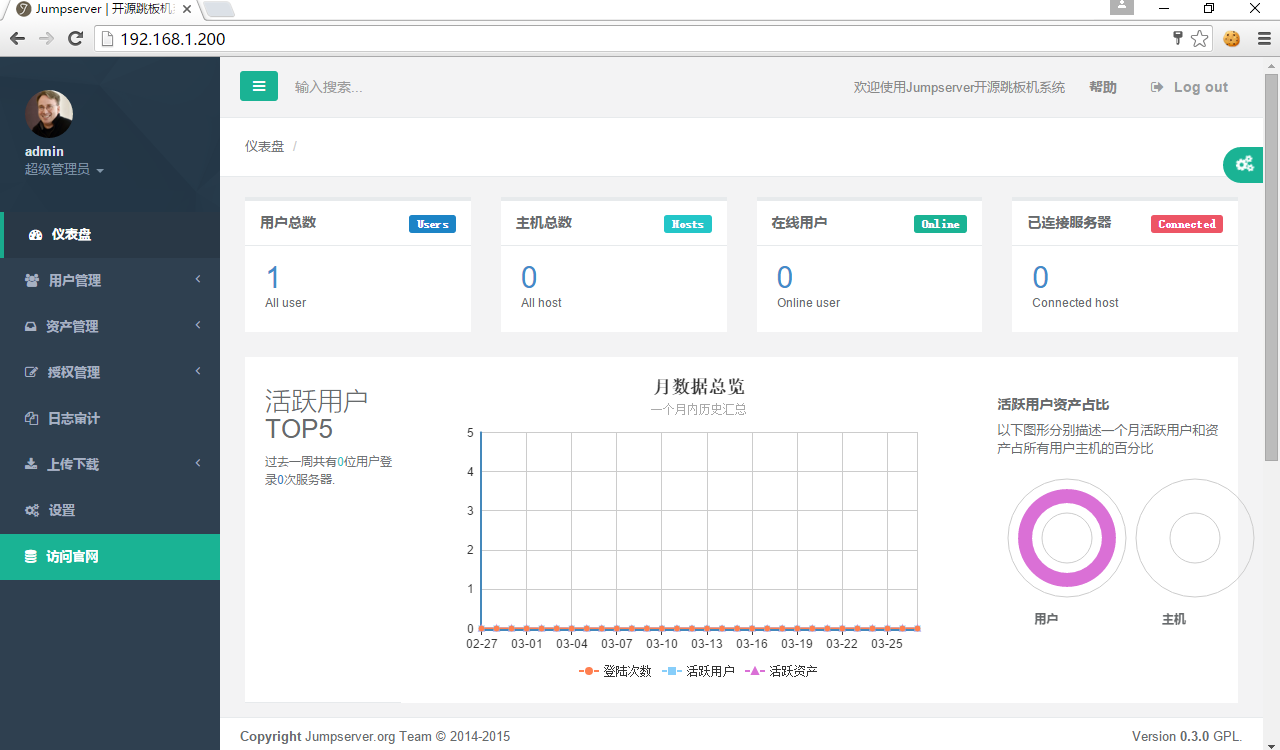
Task: Click the users icon beside 用户管理
Action: click(x=32, y=281)
